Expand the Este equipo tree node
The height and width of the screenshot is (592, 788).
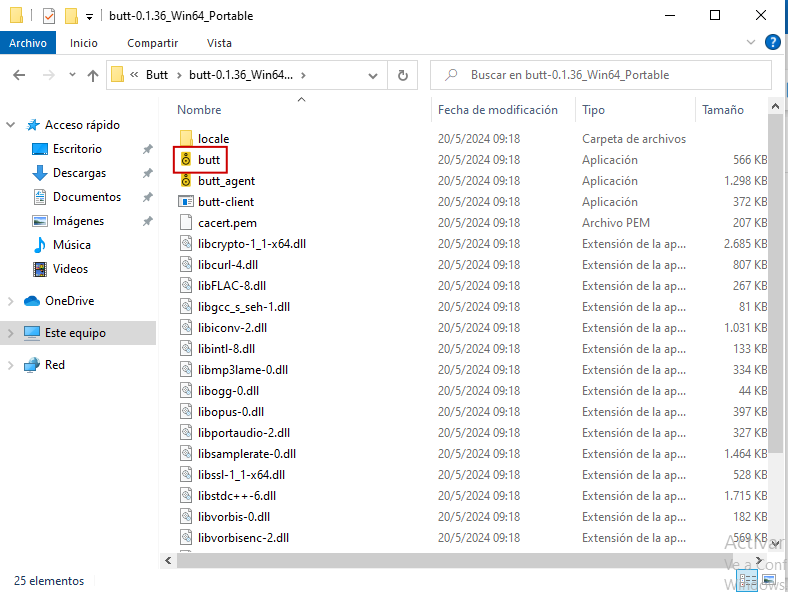[x=11, y=333]
